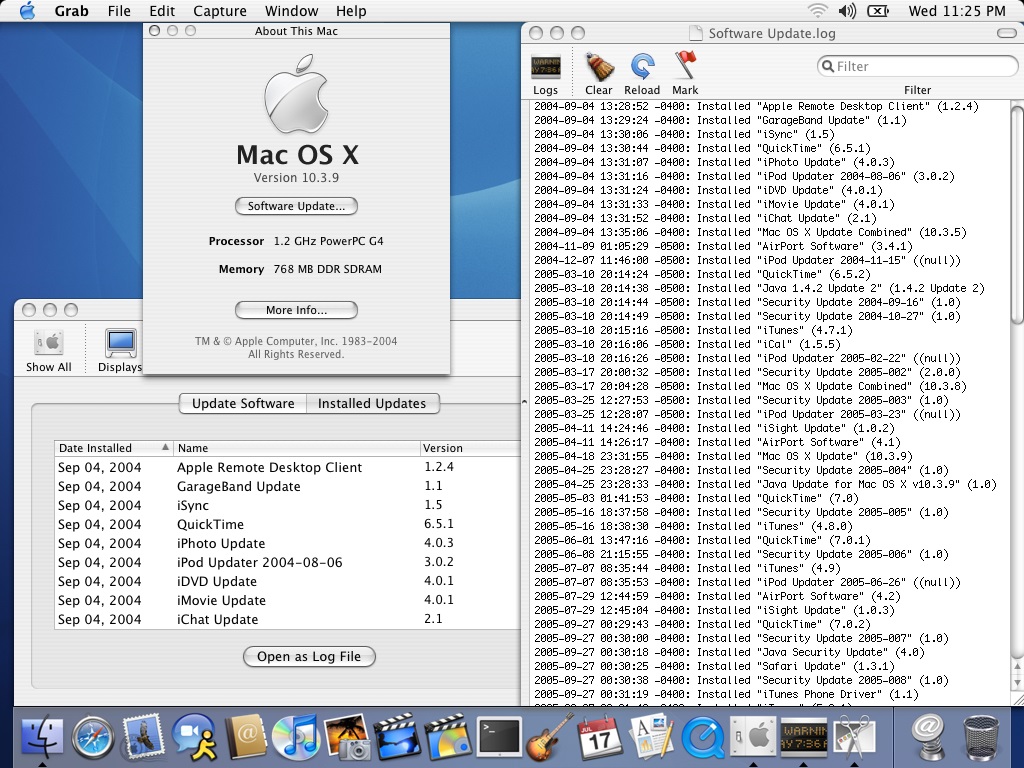
Task: Open the Displays preference icon
Action: pos(120,343)
